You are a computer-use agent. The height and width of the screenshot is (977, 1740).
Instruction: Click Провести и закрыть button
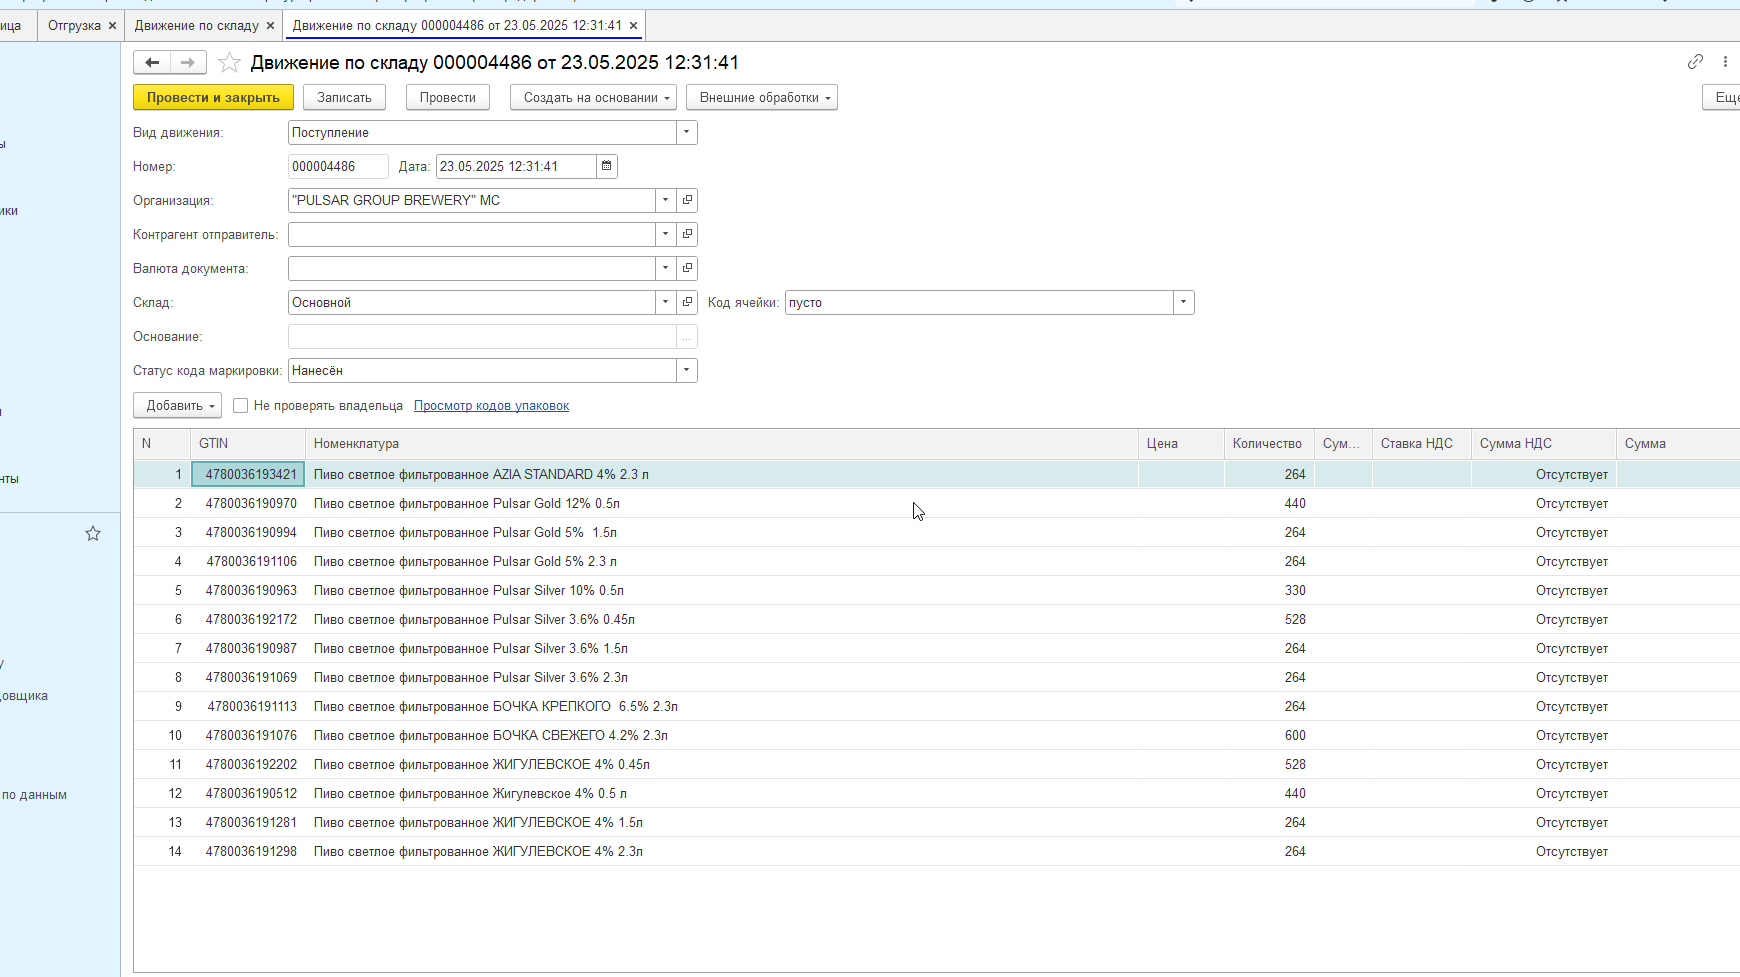[213, 97]
